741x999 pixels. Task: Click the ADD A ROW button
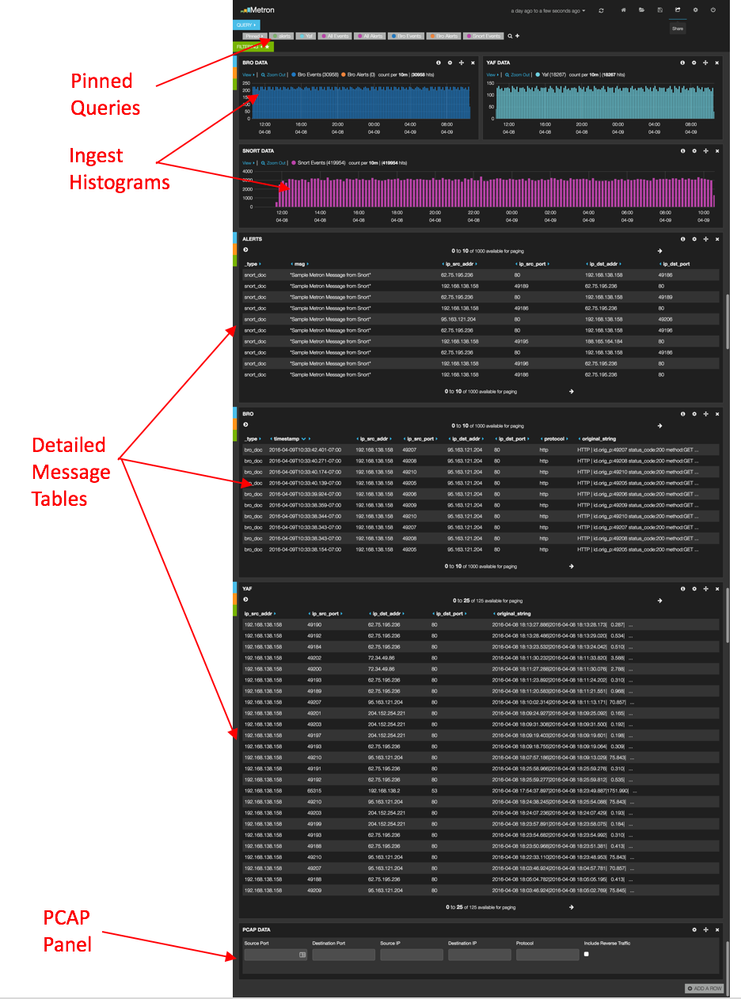pos(704,988)
